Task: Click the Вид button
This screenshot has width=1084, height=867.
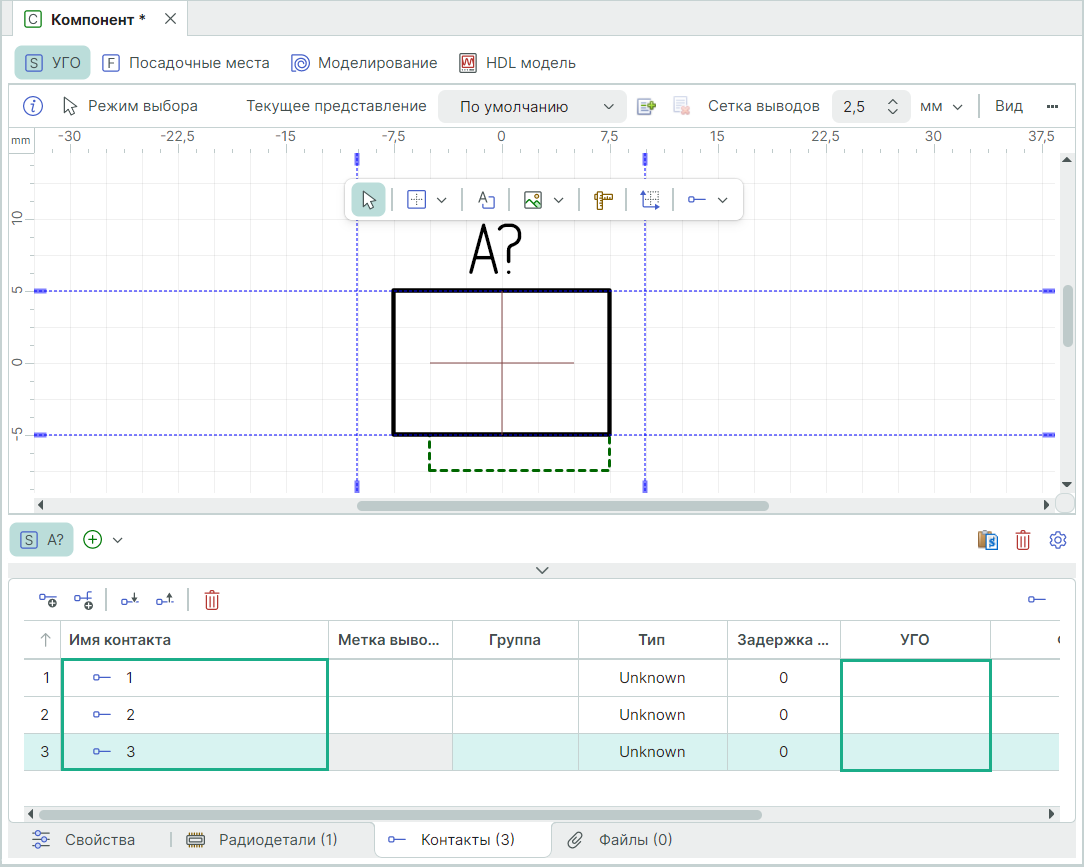Action: [1008, 106]
